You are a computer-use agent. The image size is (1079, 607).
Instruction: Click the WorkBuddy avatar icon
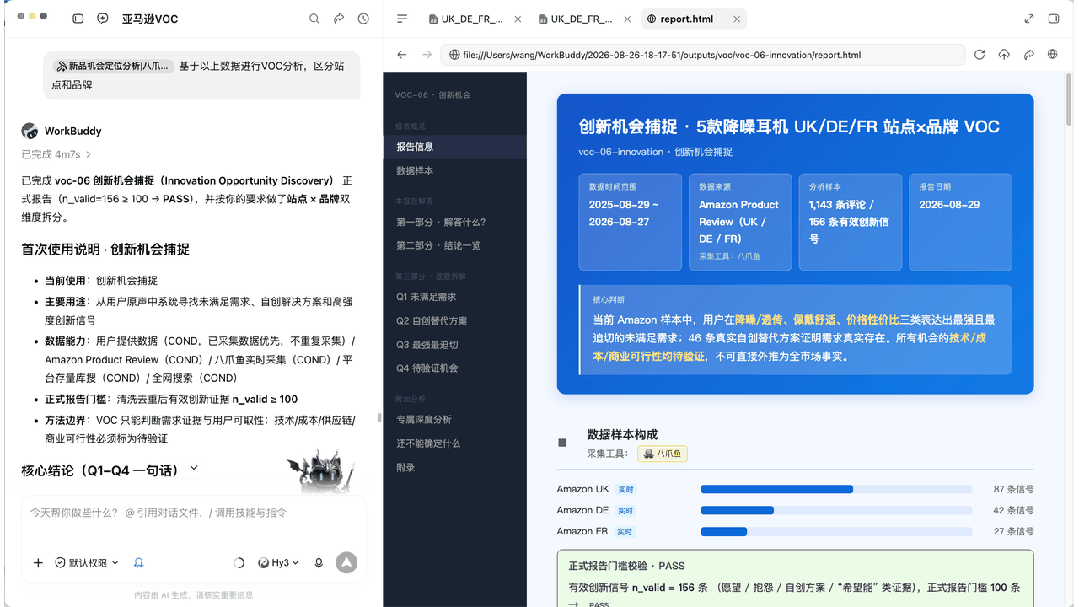[x=30, y=131]
